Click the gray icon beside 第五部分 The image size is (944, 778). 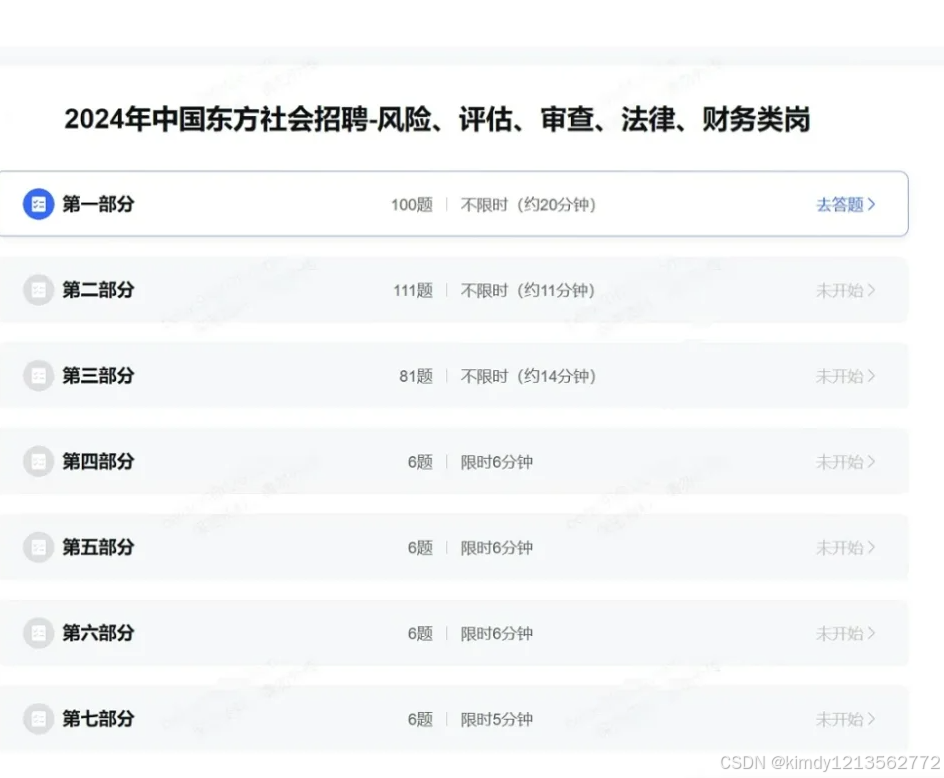point(39,547)
